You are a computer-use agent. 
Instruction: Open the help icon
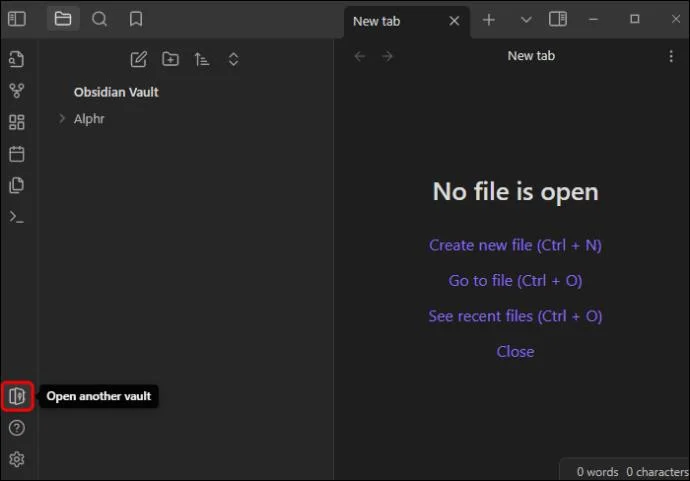click(17, 428)
